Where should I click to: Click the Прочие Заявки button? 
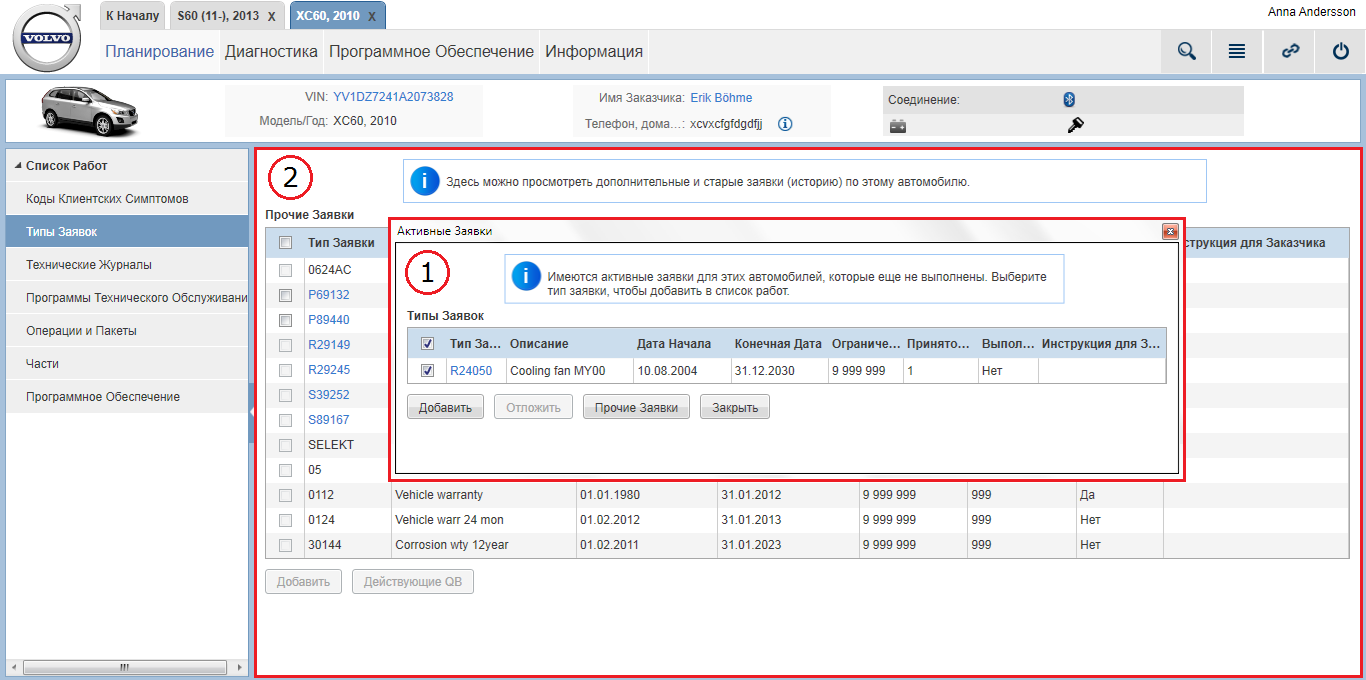636,407
